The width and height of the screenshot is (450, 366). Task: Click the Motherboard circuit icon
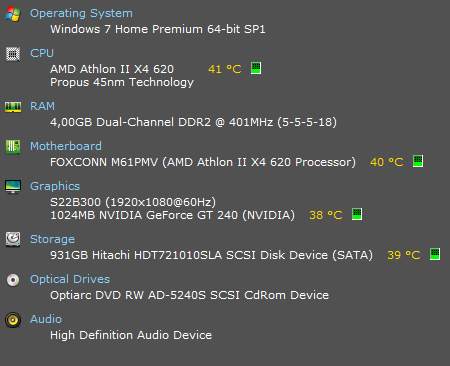tap(13, 147)
